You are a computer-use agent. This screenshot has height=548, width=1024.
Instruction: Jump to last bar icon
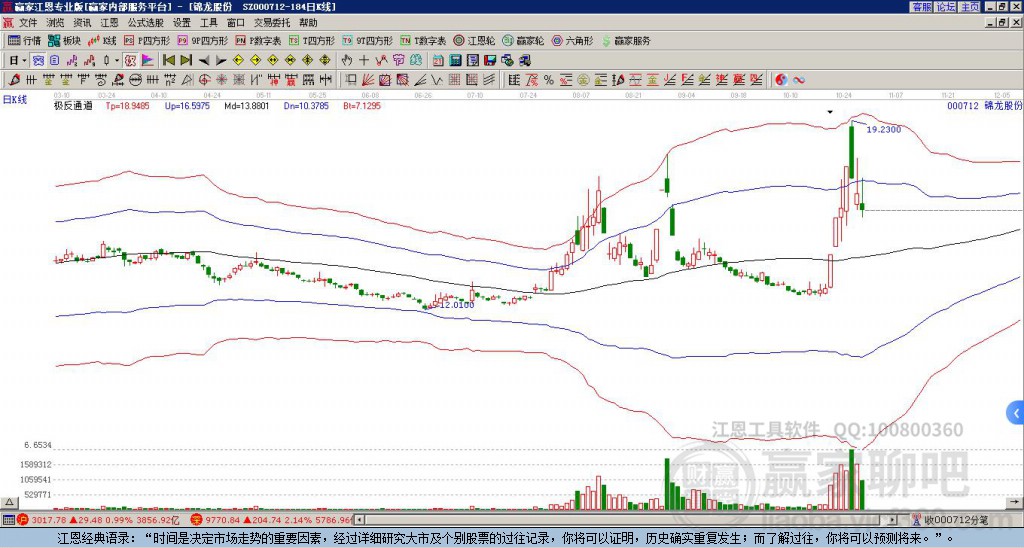[186, 61]
